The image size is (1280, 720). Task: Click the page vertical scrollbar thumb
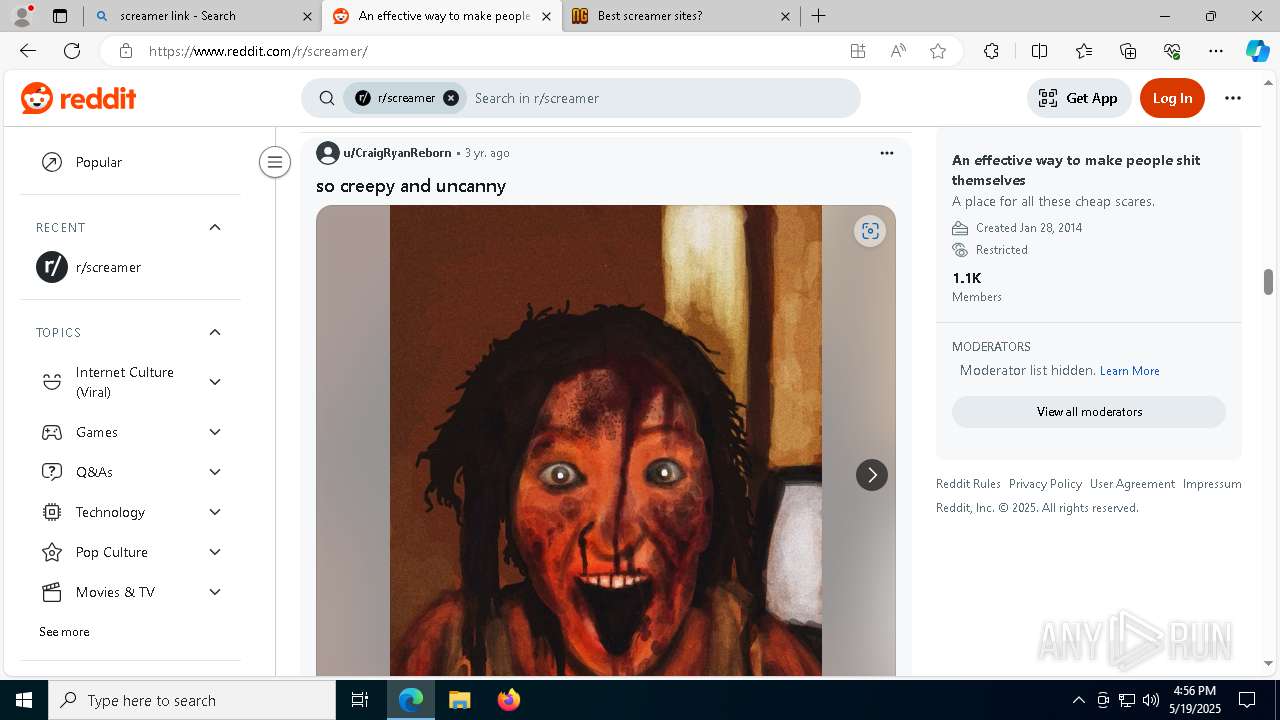click(x=1268, y=282)
